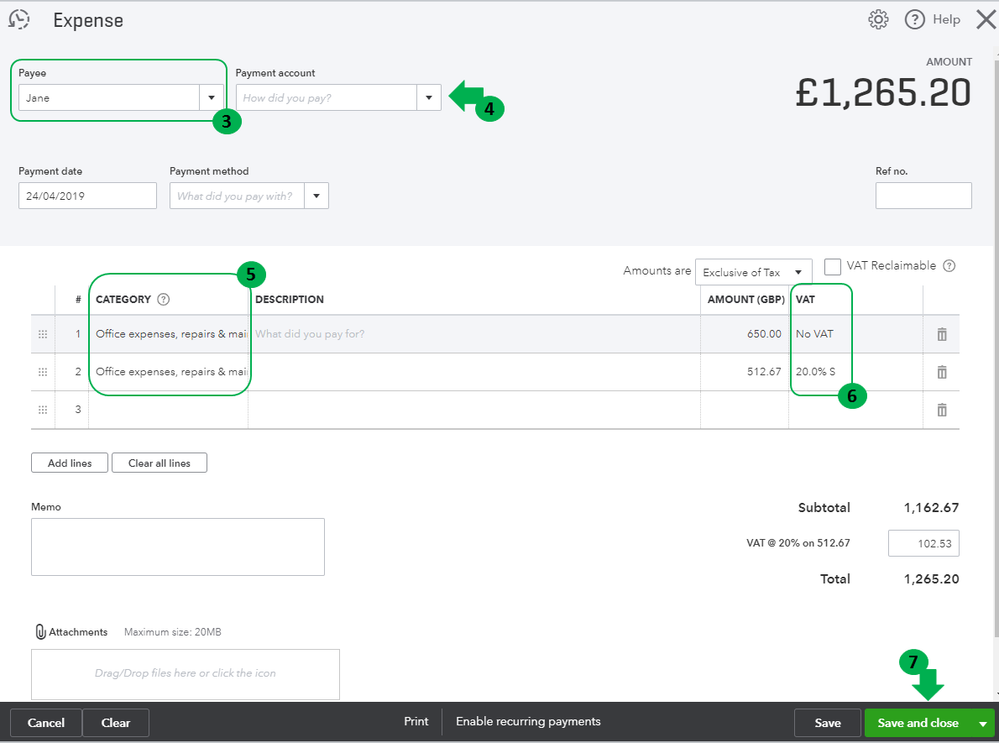Open the Payment account dropdown

[429, 98]
